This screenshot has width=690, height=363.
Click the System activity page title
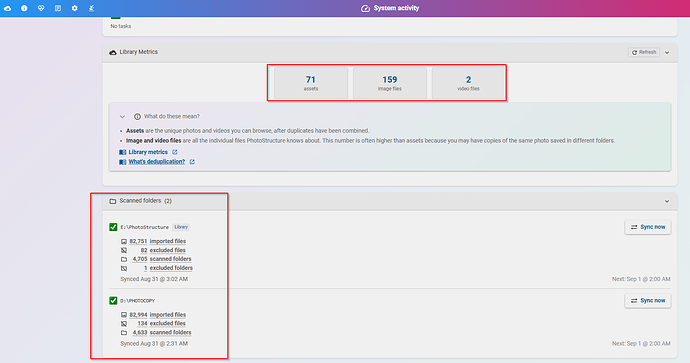tap(396, 8)
